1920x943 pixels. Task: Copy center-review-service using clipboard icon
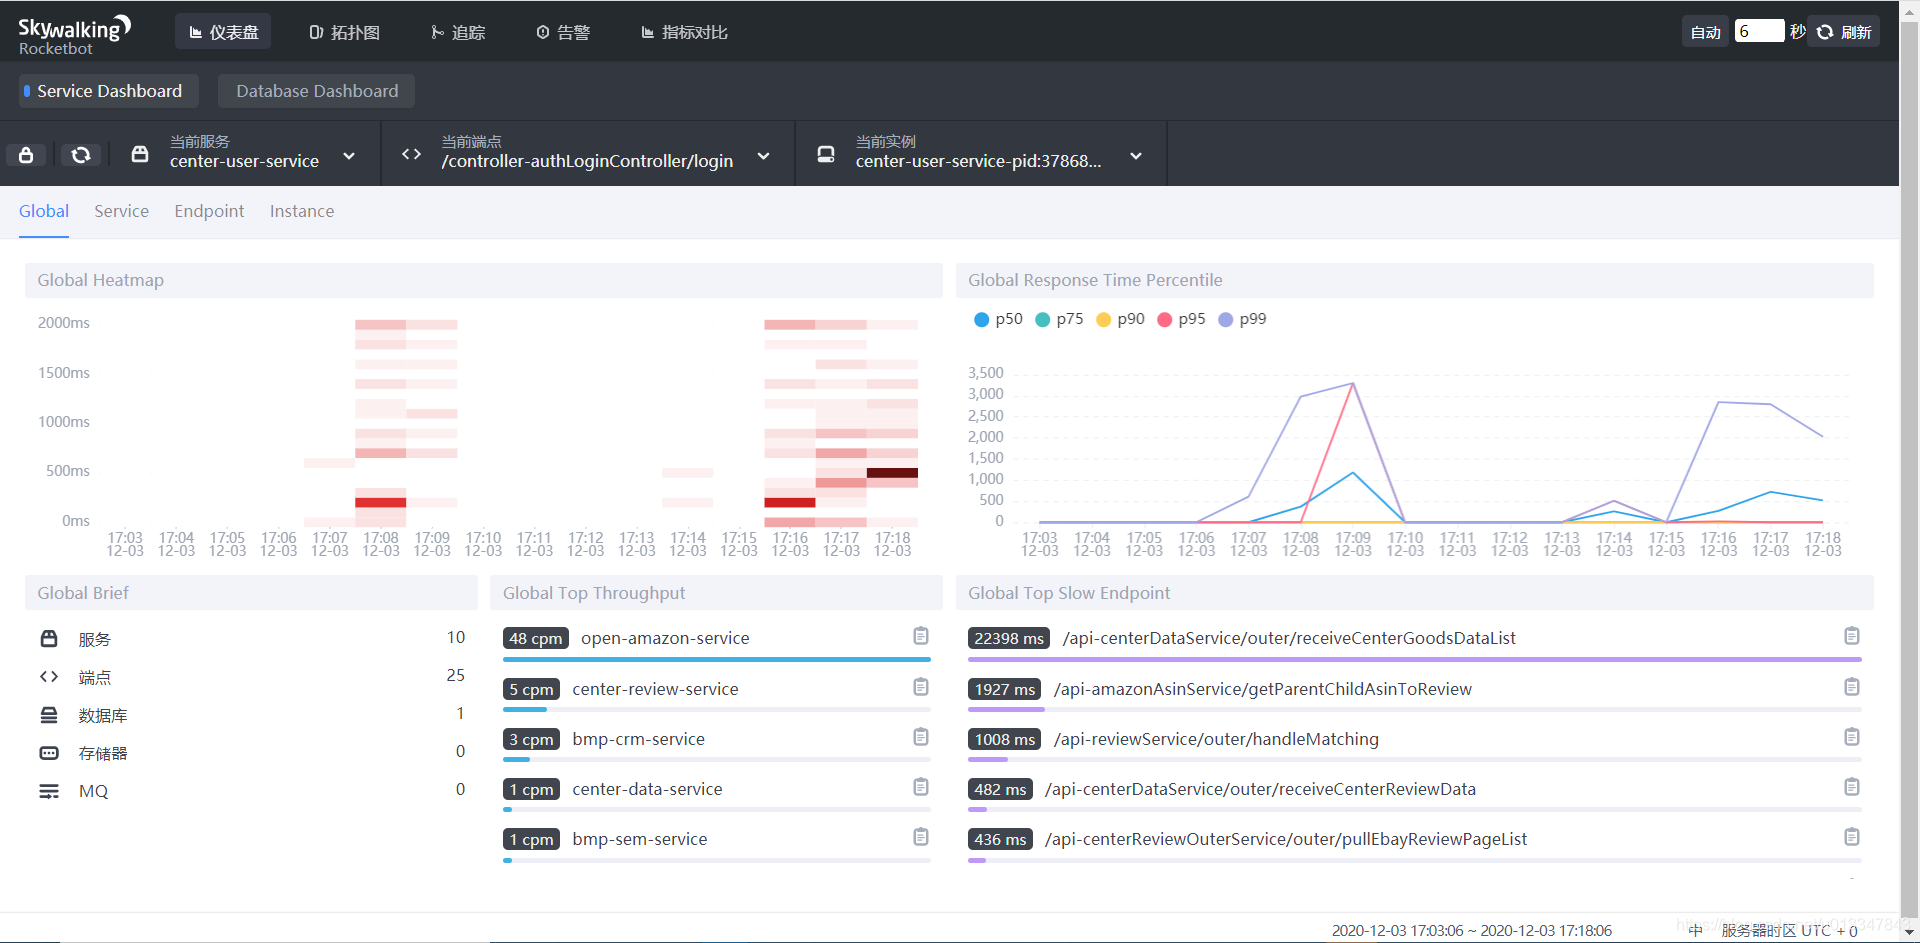click(x=921, y=687)
